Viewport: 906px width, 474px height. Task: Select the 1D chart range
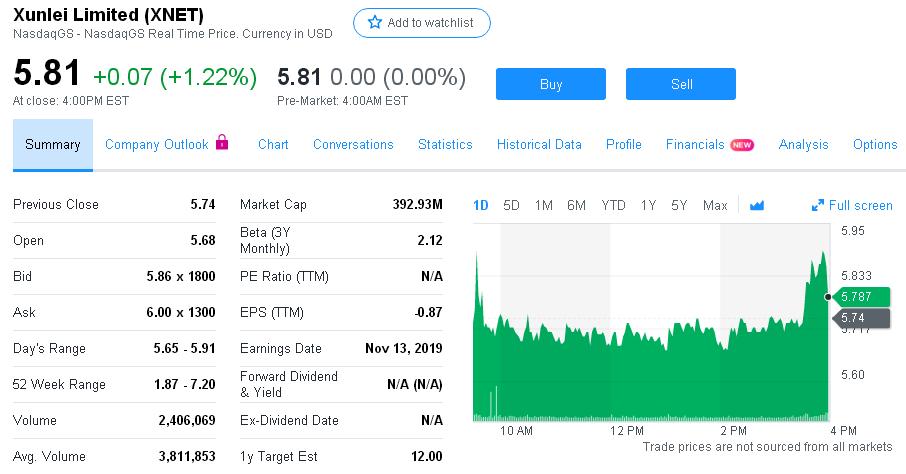[481, 205]
